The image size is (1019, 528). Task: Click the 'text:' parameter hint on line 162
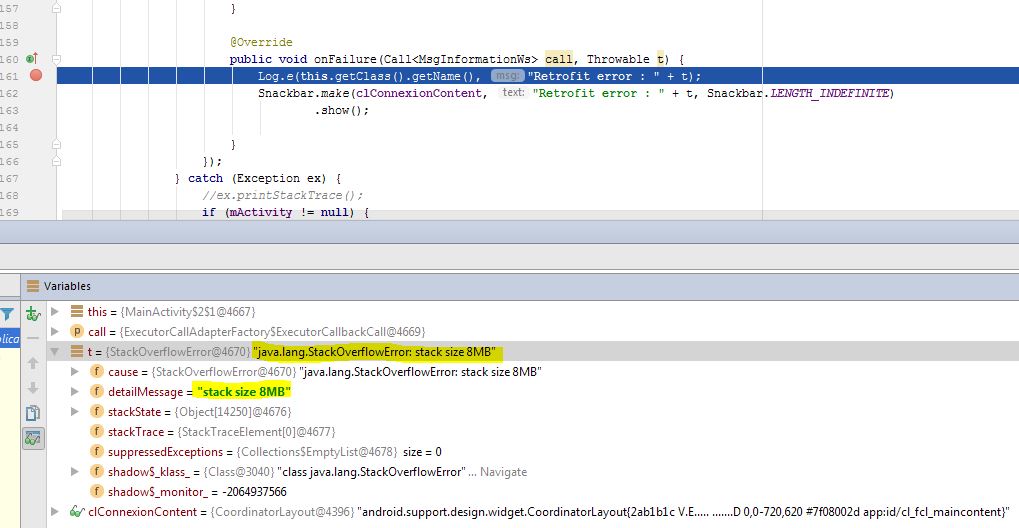[513, 92]
